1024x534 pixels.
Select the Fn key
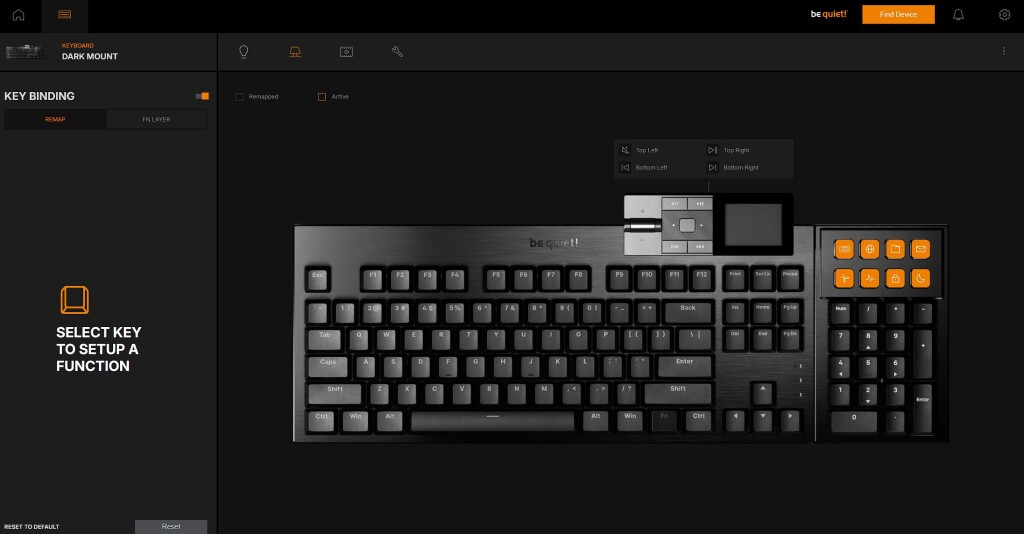(x=664, y=420)
